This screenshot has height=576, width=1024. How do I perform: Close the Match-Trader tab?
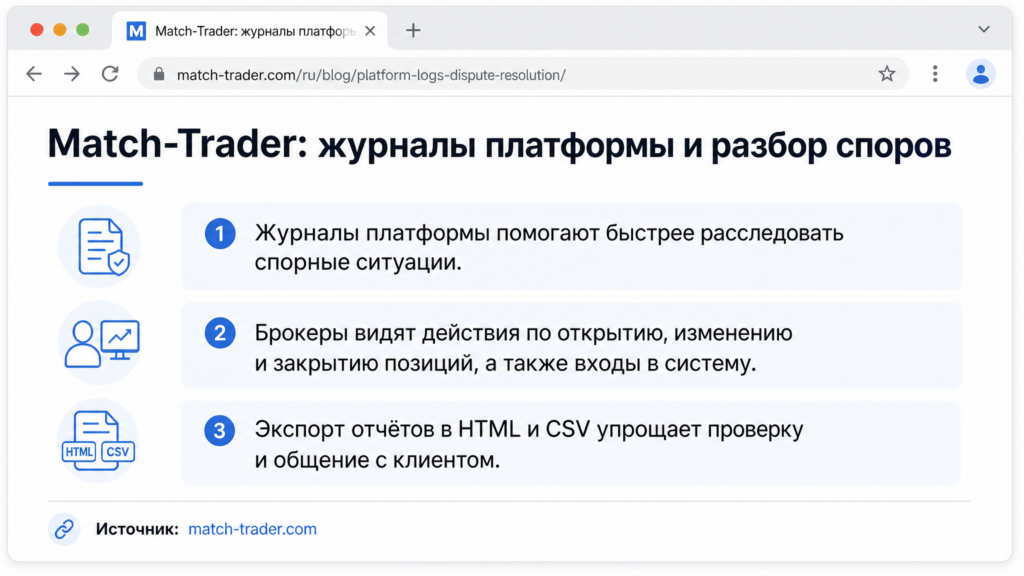[x=370, y=31]
